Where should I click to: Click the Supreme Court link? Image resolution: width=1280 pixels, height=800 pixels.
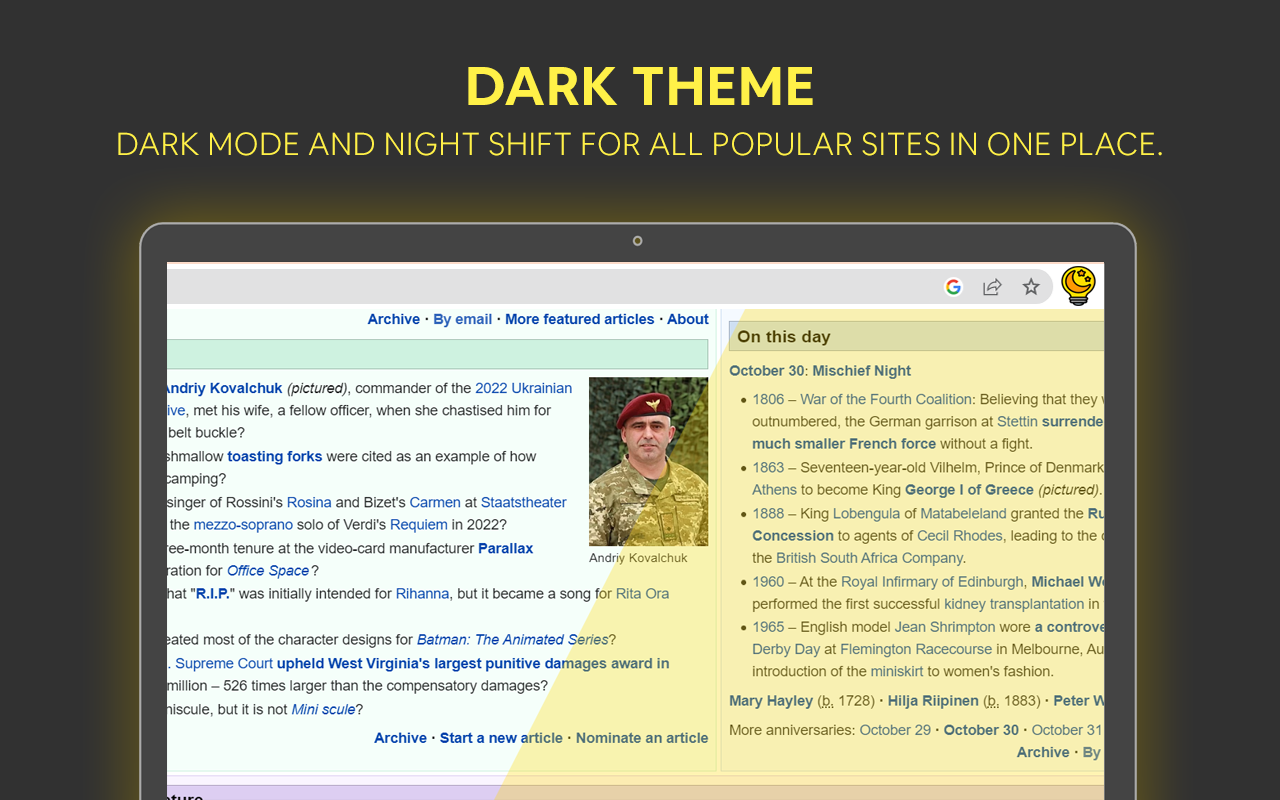pos(224,663)
